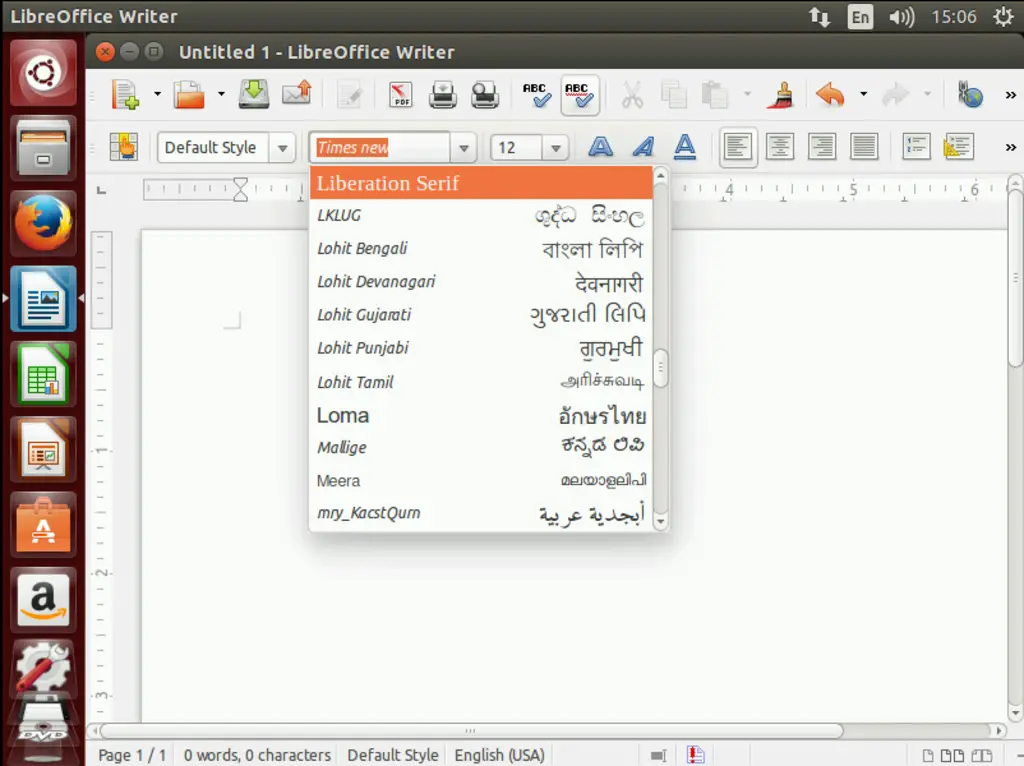The height and width of the screenshot is (766, 1024).
Task: Export the document directly as PDF
Action: coord(400,95)
